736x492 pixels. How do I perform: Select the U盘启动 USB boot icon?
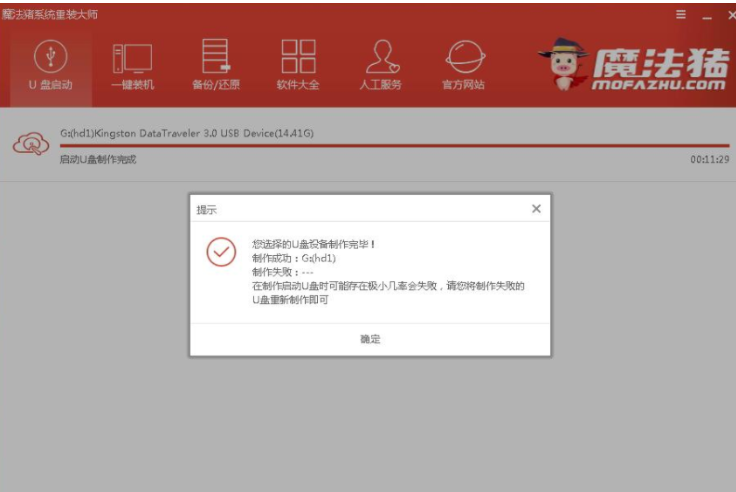[50, 64]
